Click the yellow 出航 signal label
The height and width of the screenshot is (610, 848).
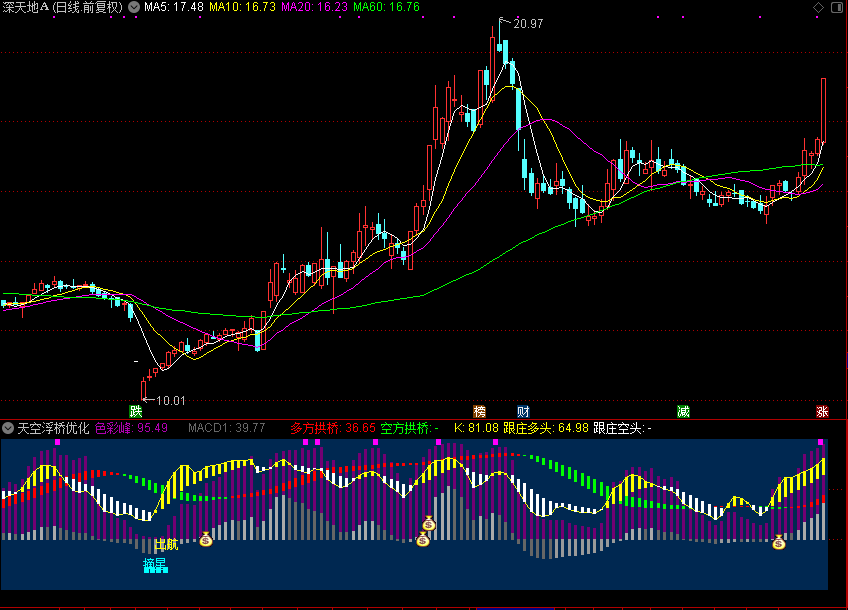(x=166, y=544)
